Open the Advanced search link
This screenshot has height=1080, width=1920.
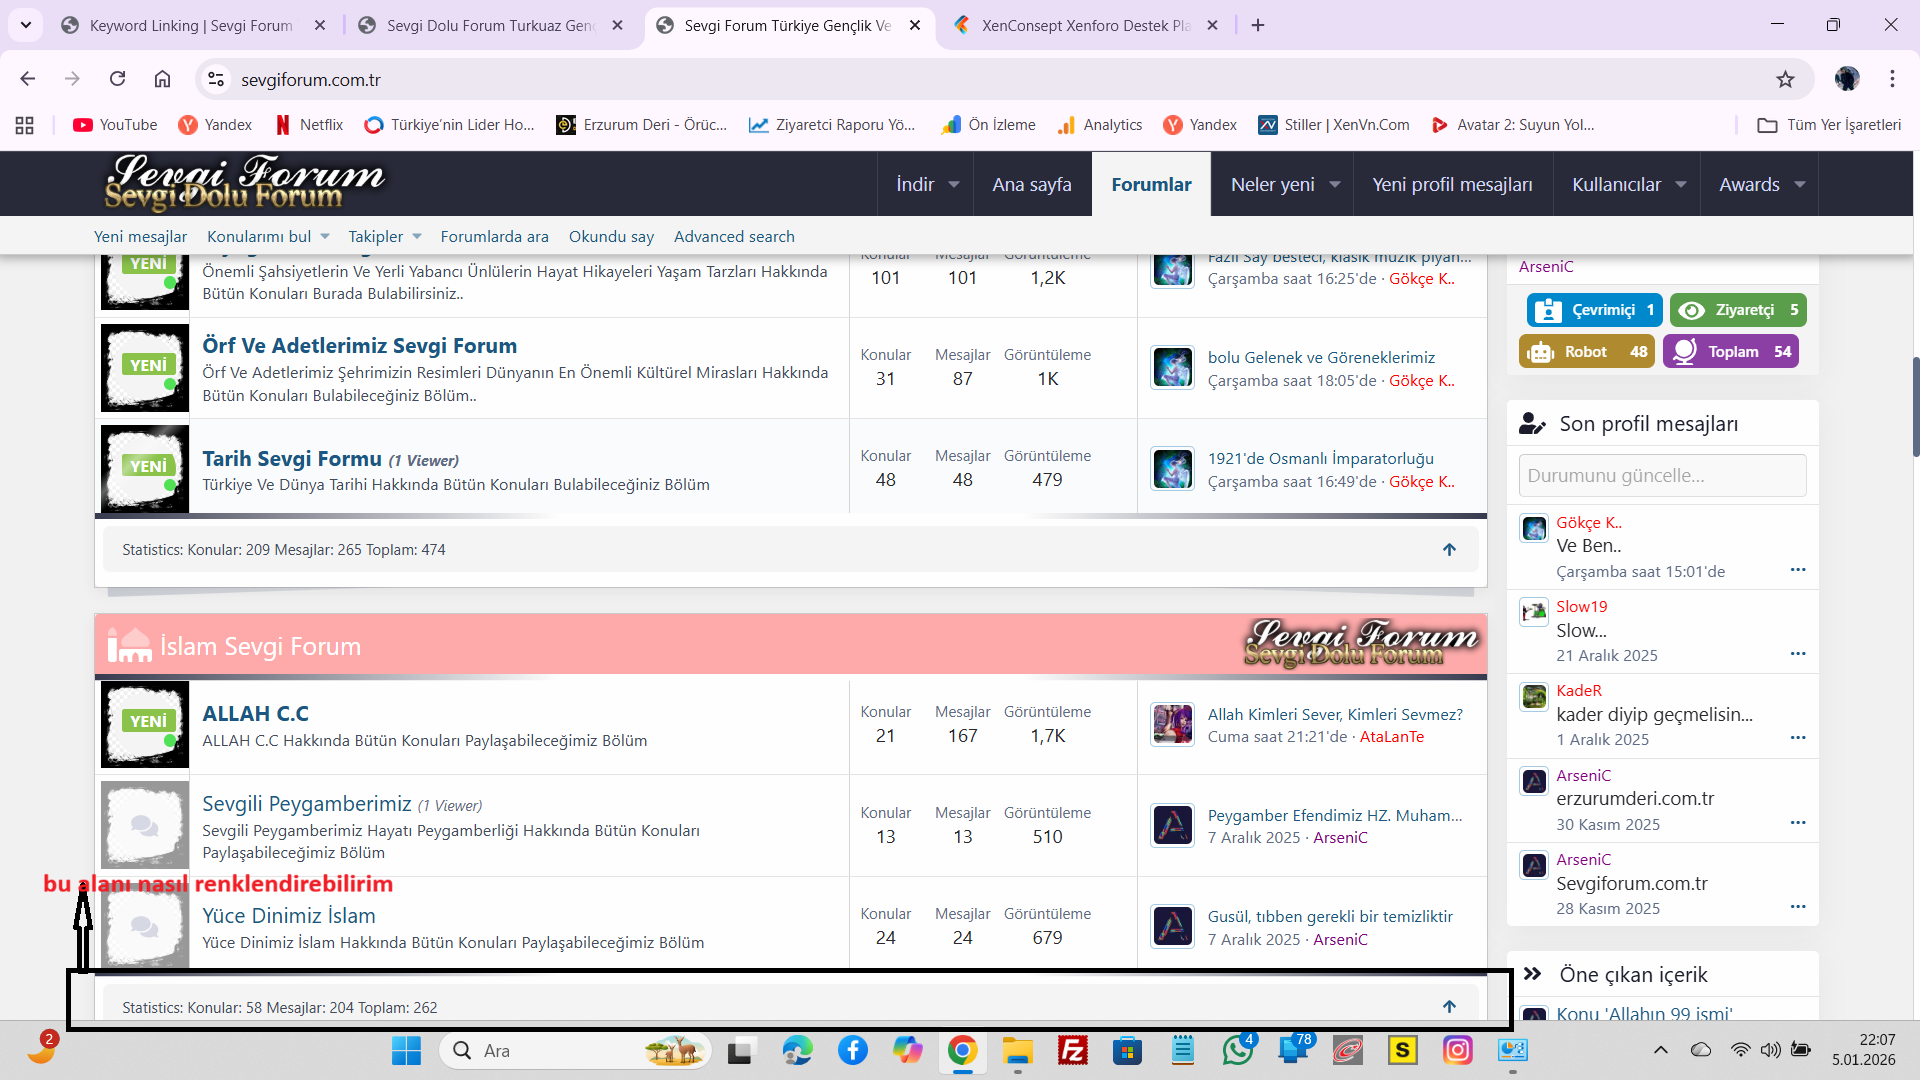pos(734,237)
